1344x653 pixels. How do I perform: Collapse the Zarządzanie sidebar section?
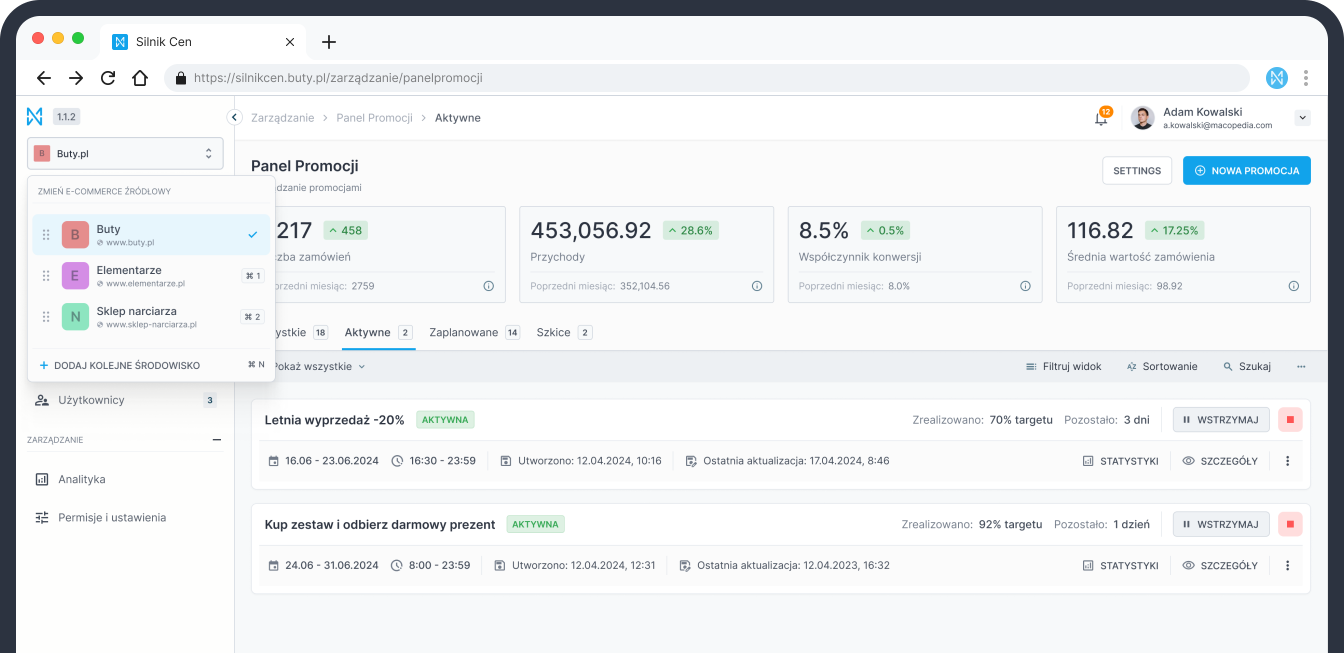click(x=216, y=440)
